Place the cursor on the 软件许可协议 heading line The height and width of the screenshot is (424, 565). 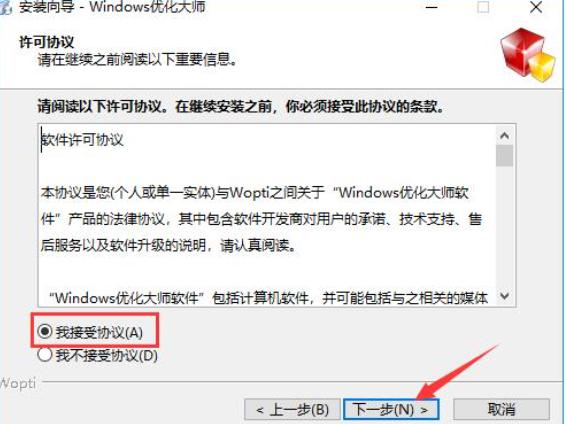pos(83,140)
